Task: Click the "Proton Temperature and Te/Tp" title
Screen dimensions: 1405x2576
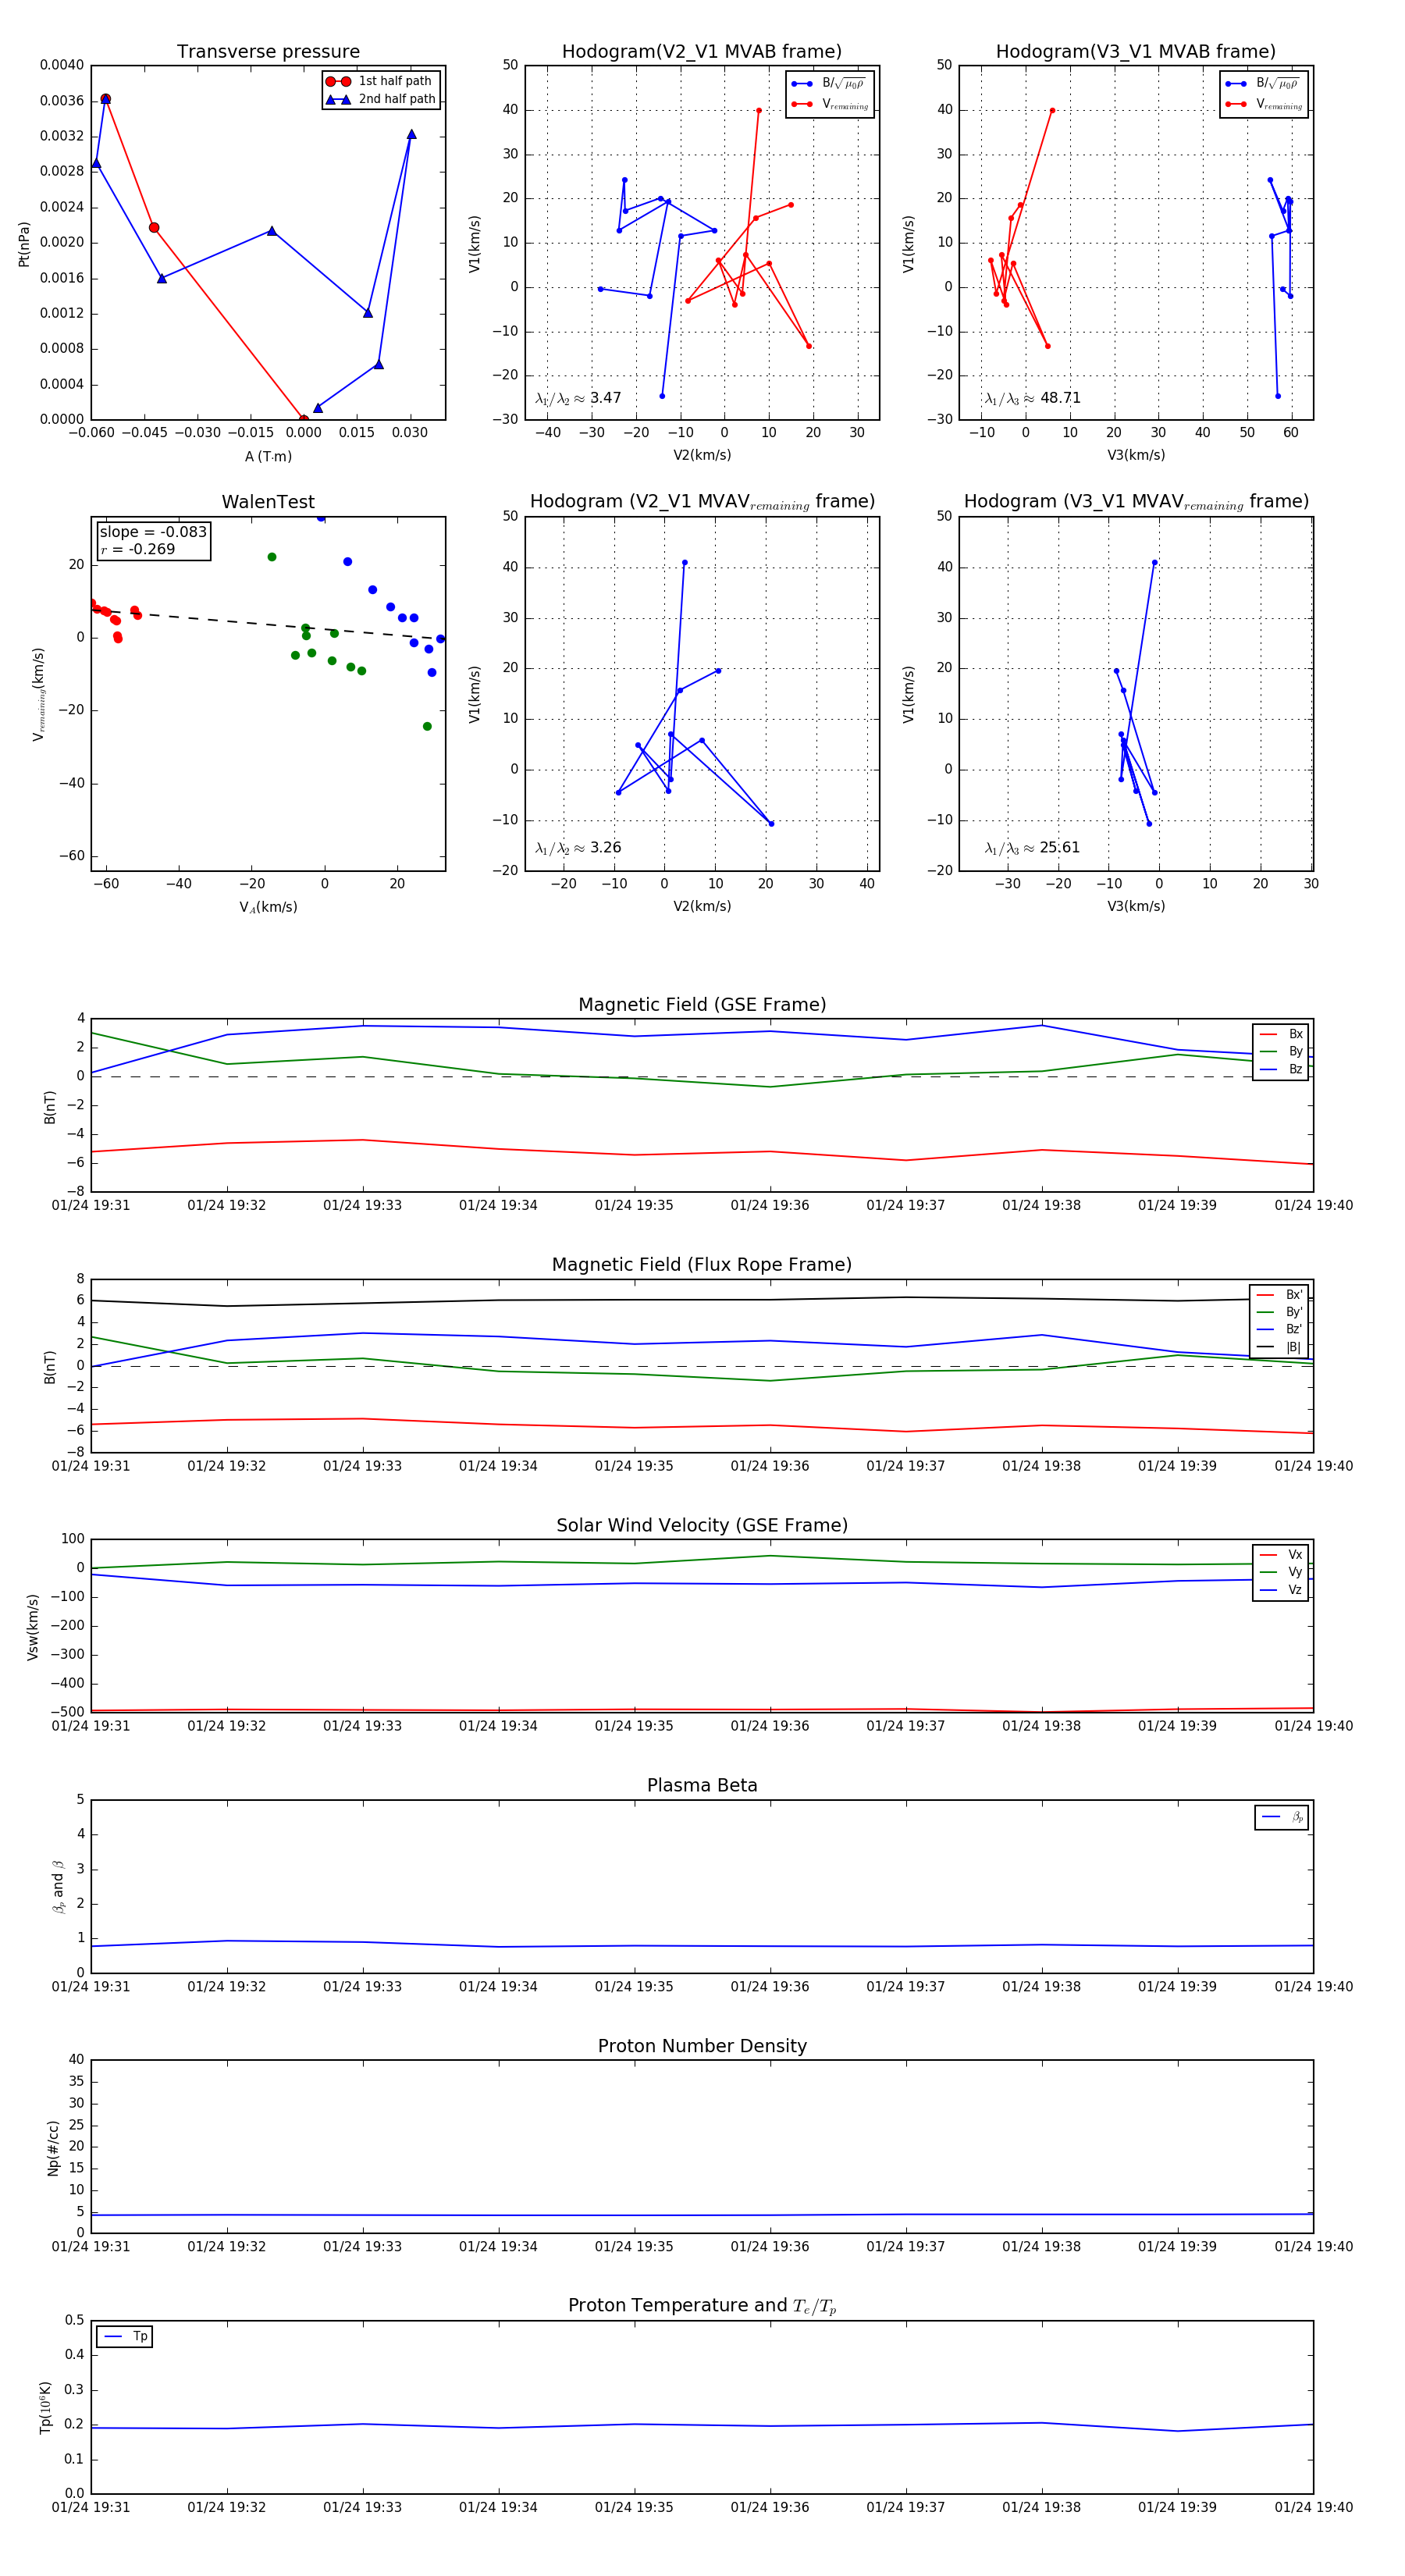Action: click(x=702, y=2306)
